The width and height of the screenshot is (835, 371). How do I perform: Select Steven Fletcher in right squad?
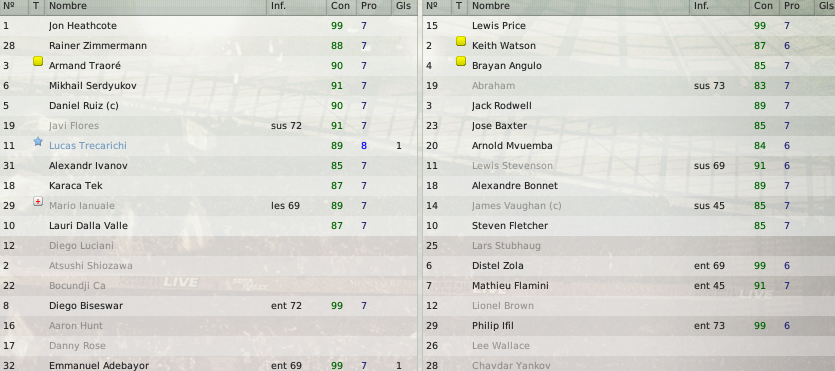coord(629,226)
